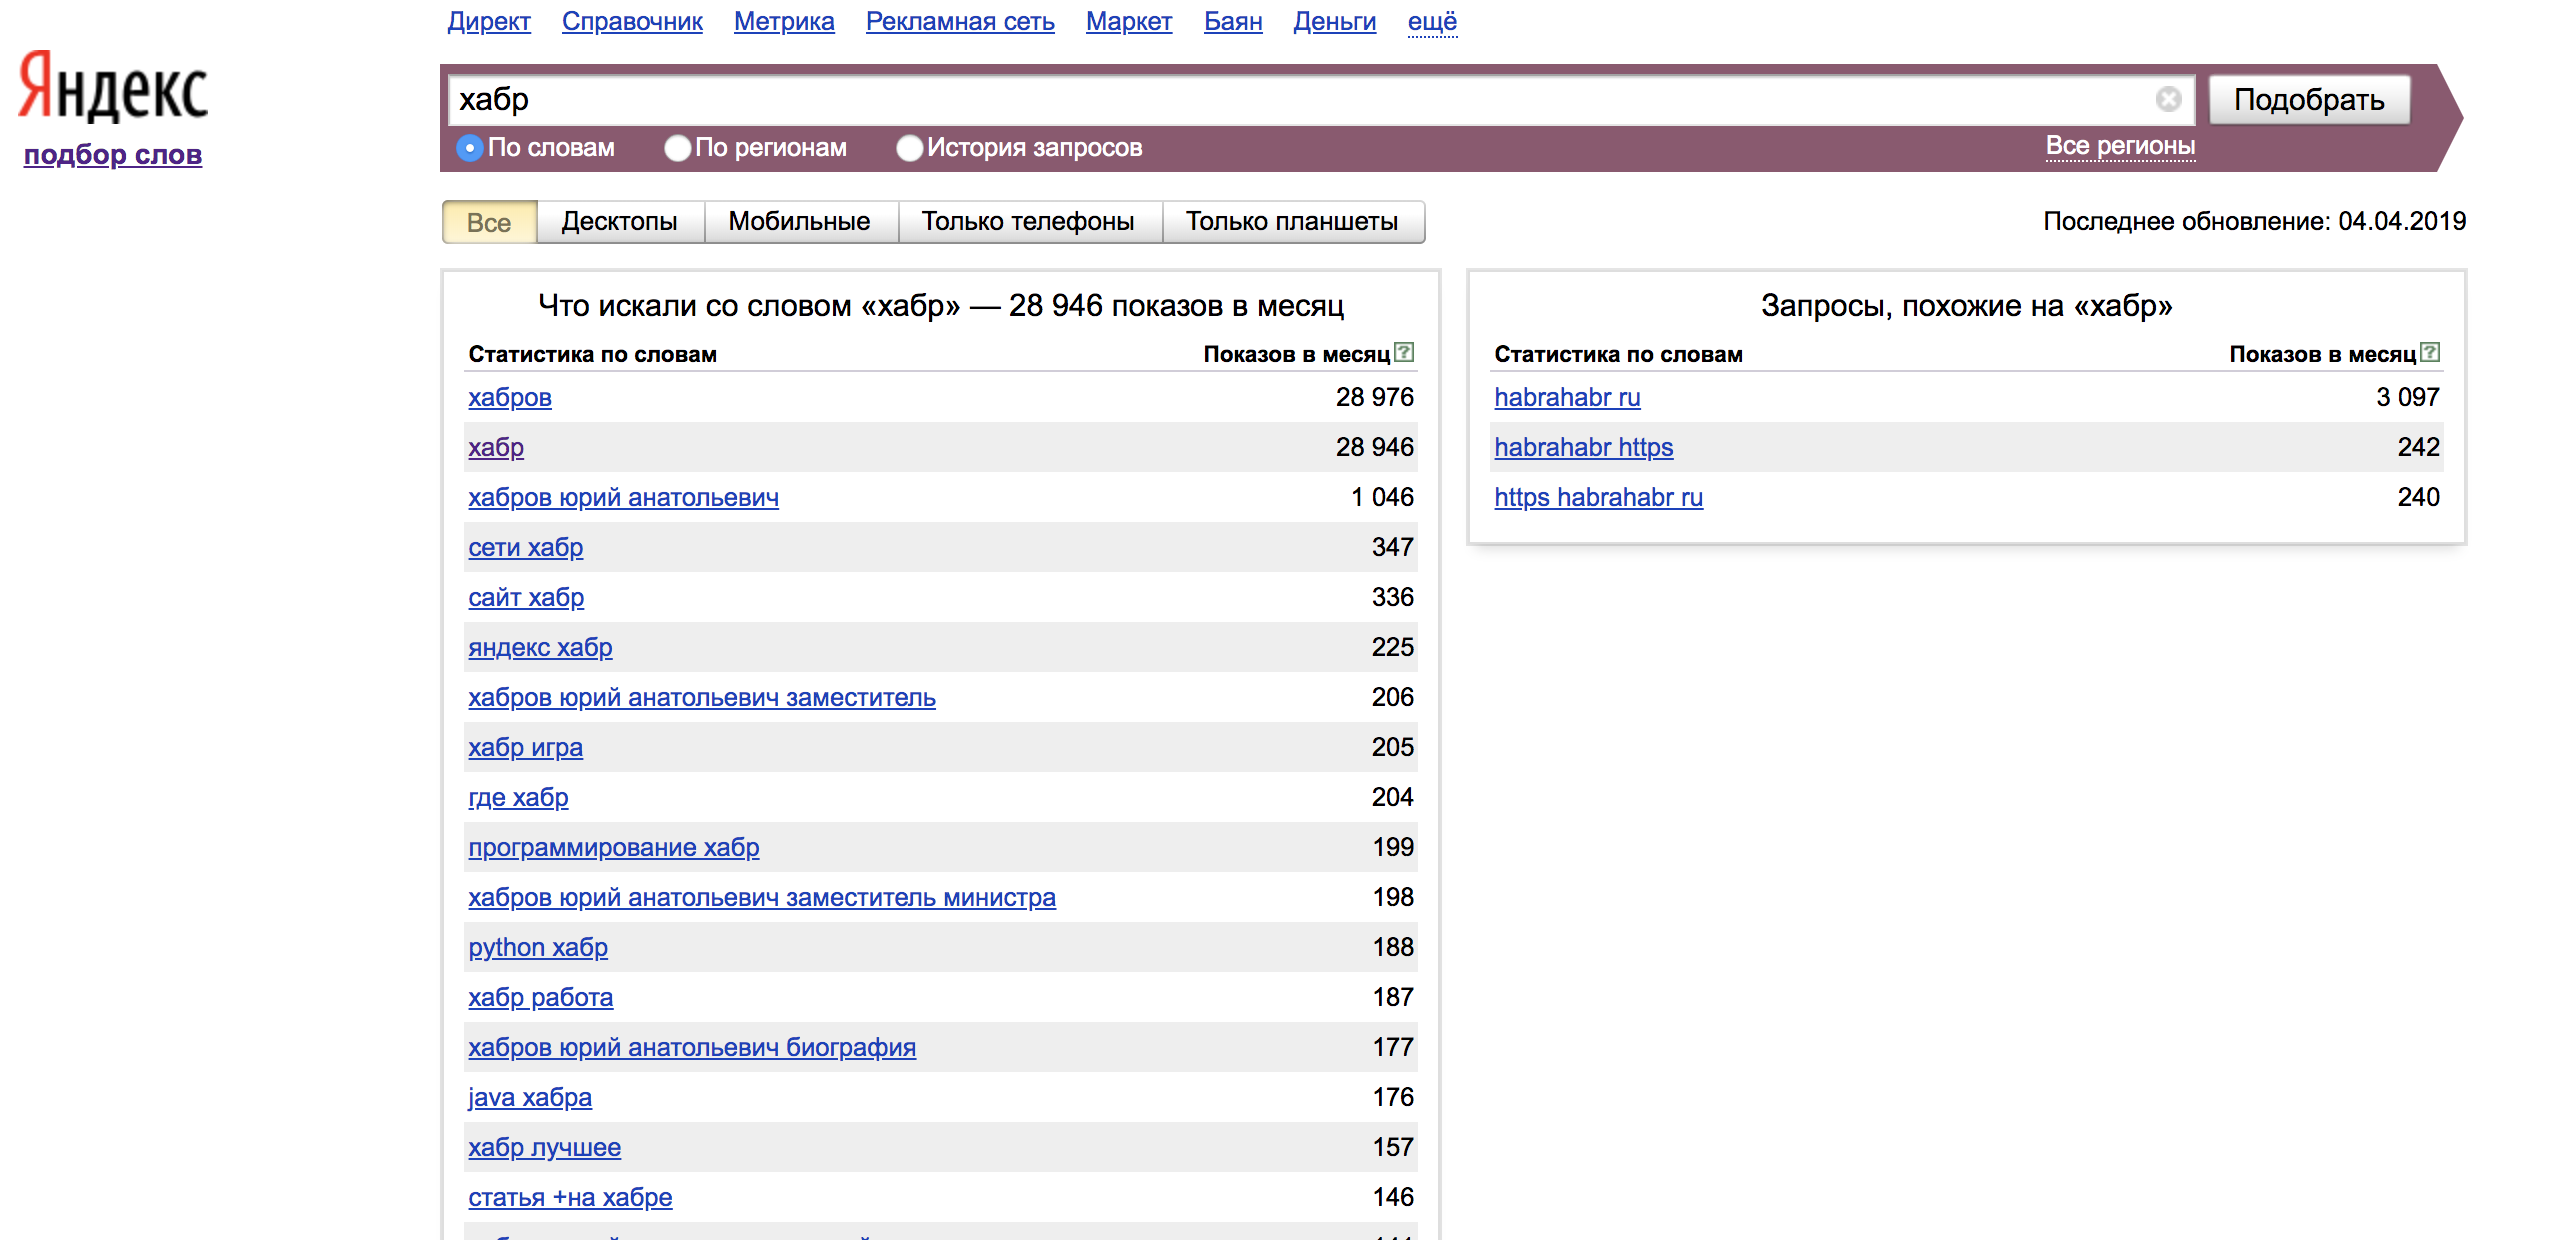Click 'Последнее обновление: 04.04.2019' text
The width and height of the screenshot is (2564, 1240).
2254,221
